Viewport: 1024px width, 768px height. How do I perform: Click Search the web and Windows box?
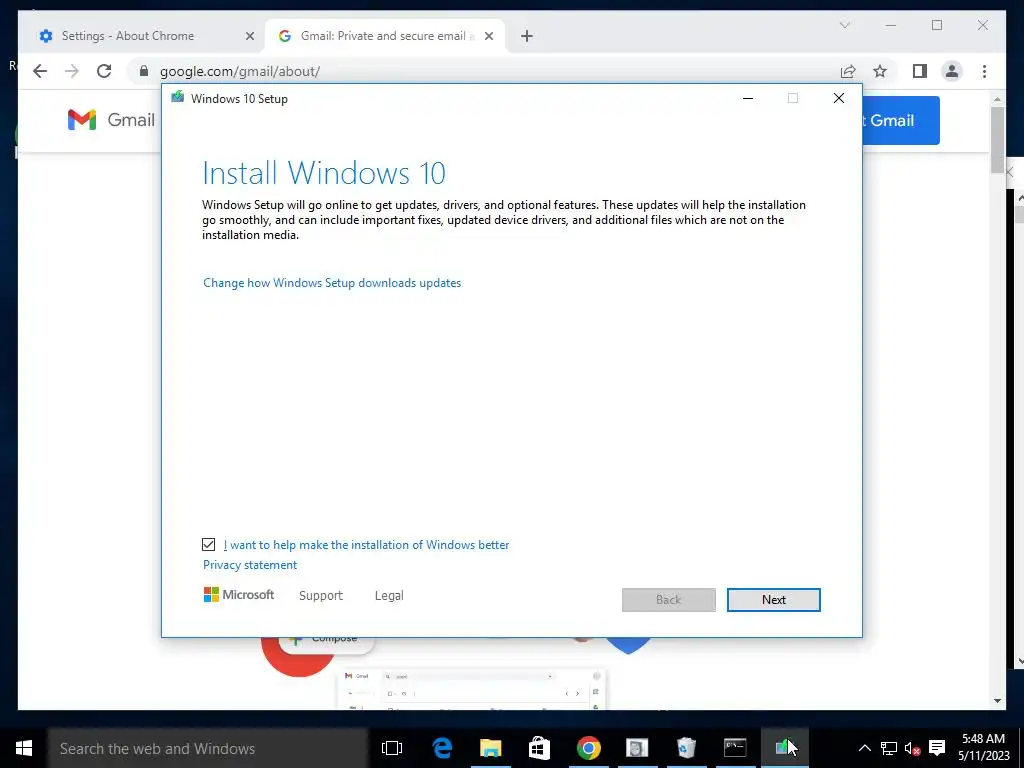click(208, 748)
